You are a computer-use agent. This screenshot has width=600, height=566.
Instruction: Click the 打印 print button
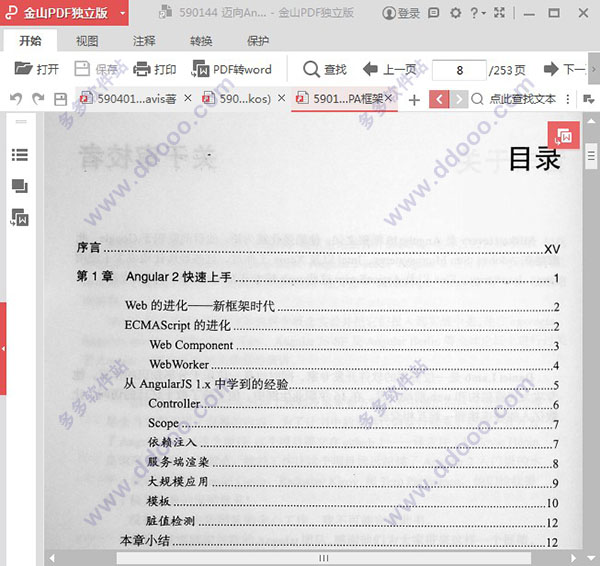tap(155, 69)
